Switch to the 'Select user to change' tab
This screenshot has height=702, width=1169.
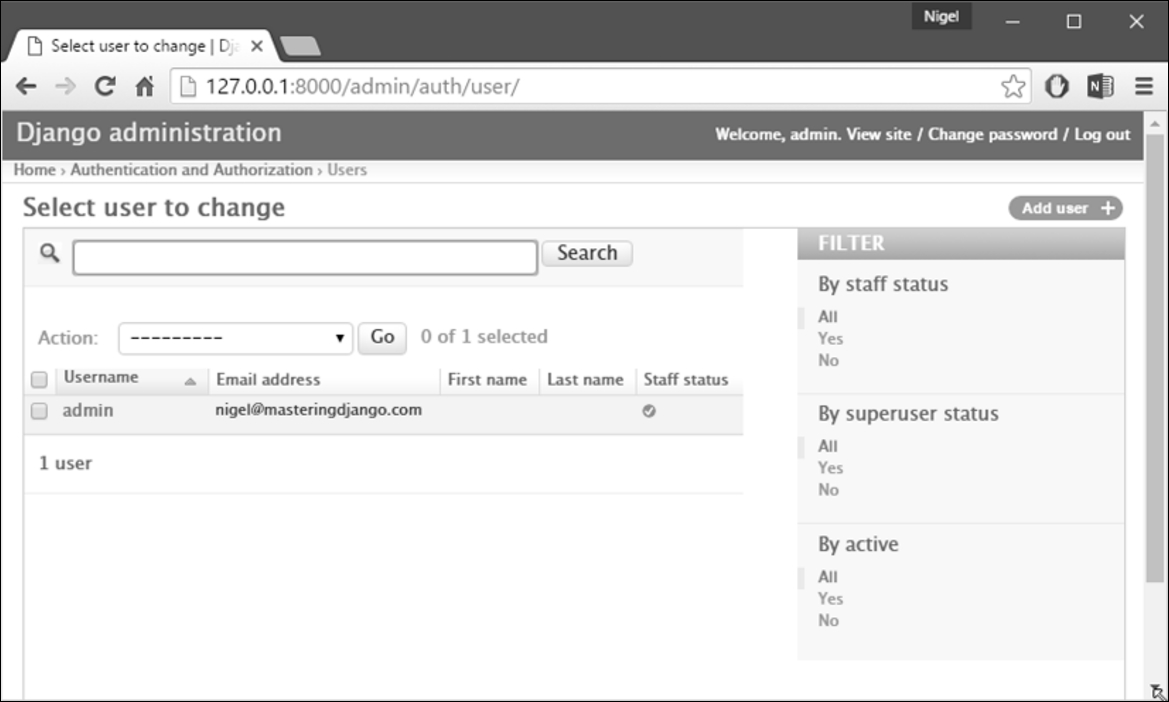142,46
